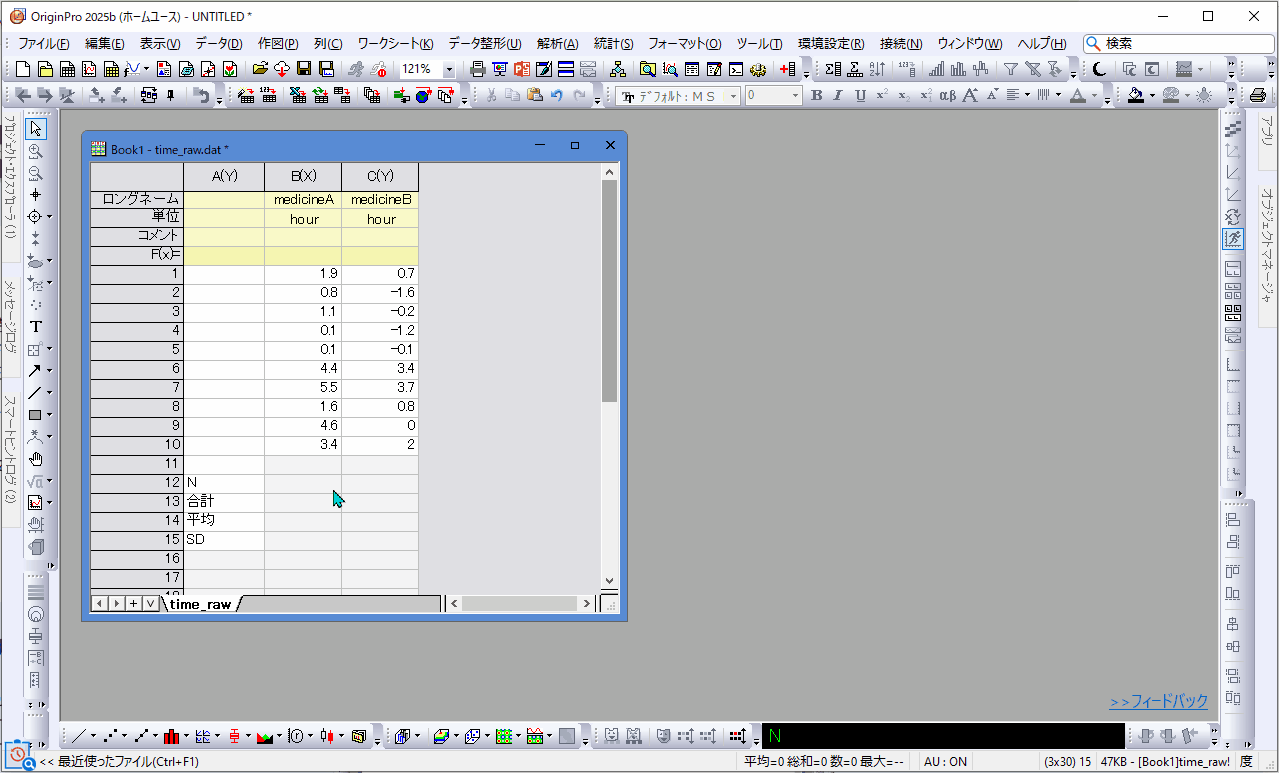The image size is (1279, 773).
Task: Open the フィードバック link
Action: point(1159,702)
